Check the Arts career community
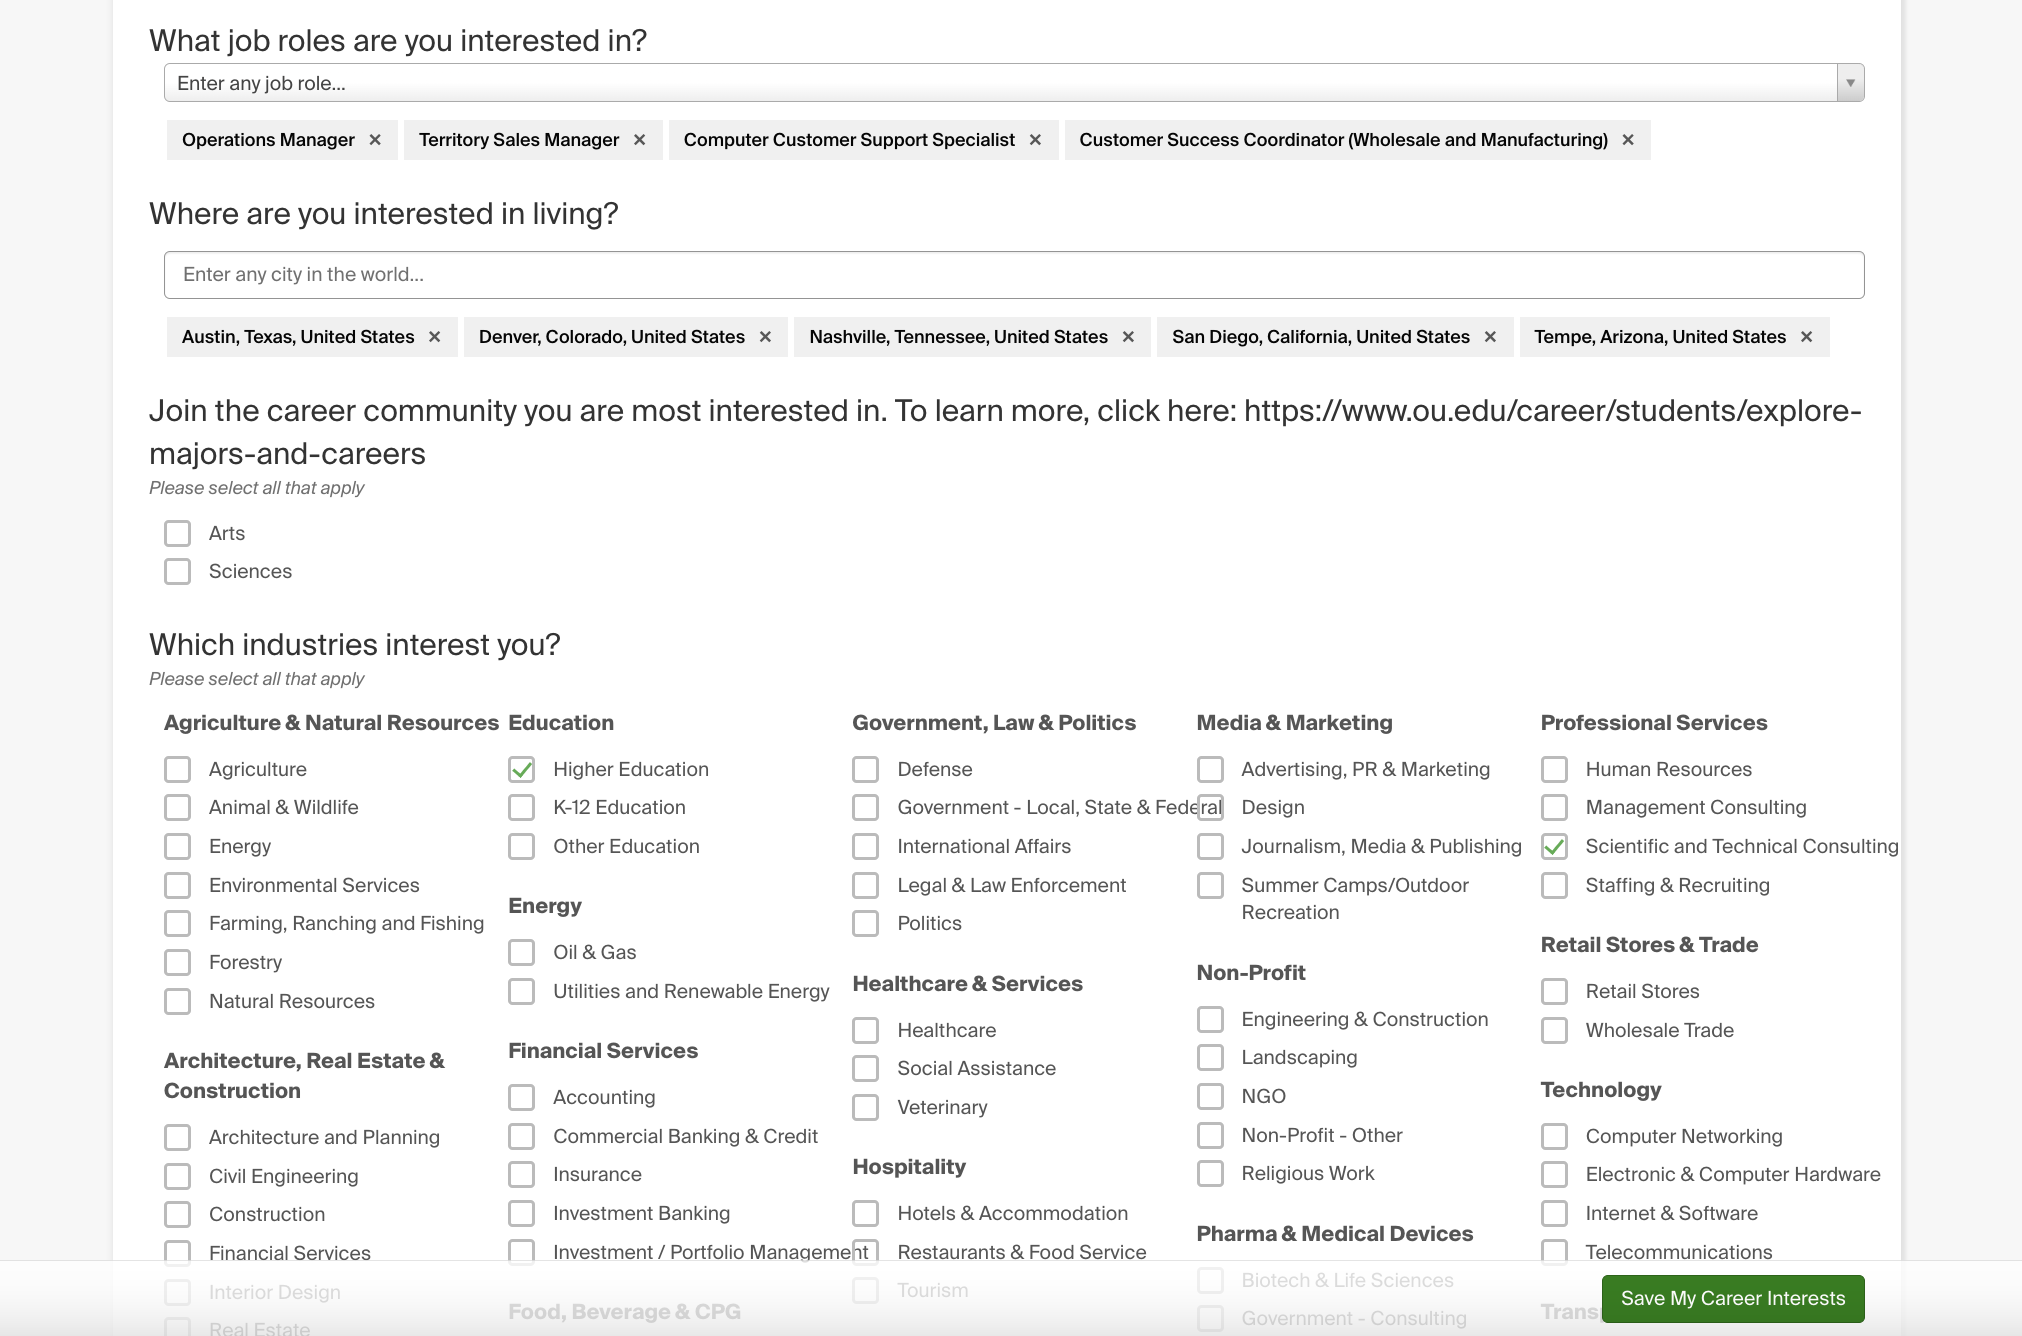The height and width of the screenshot is (1336, 2022). [178, 533]
